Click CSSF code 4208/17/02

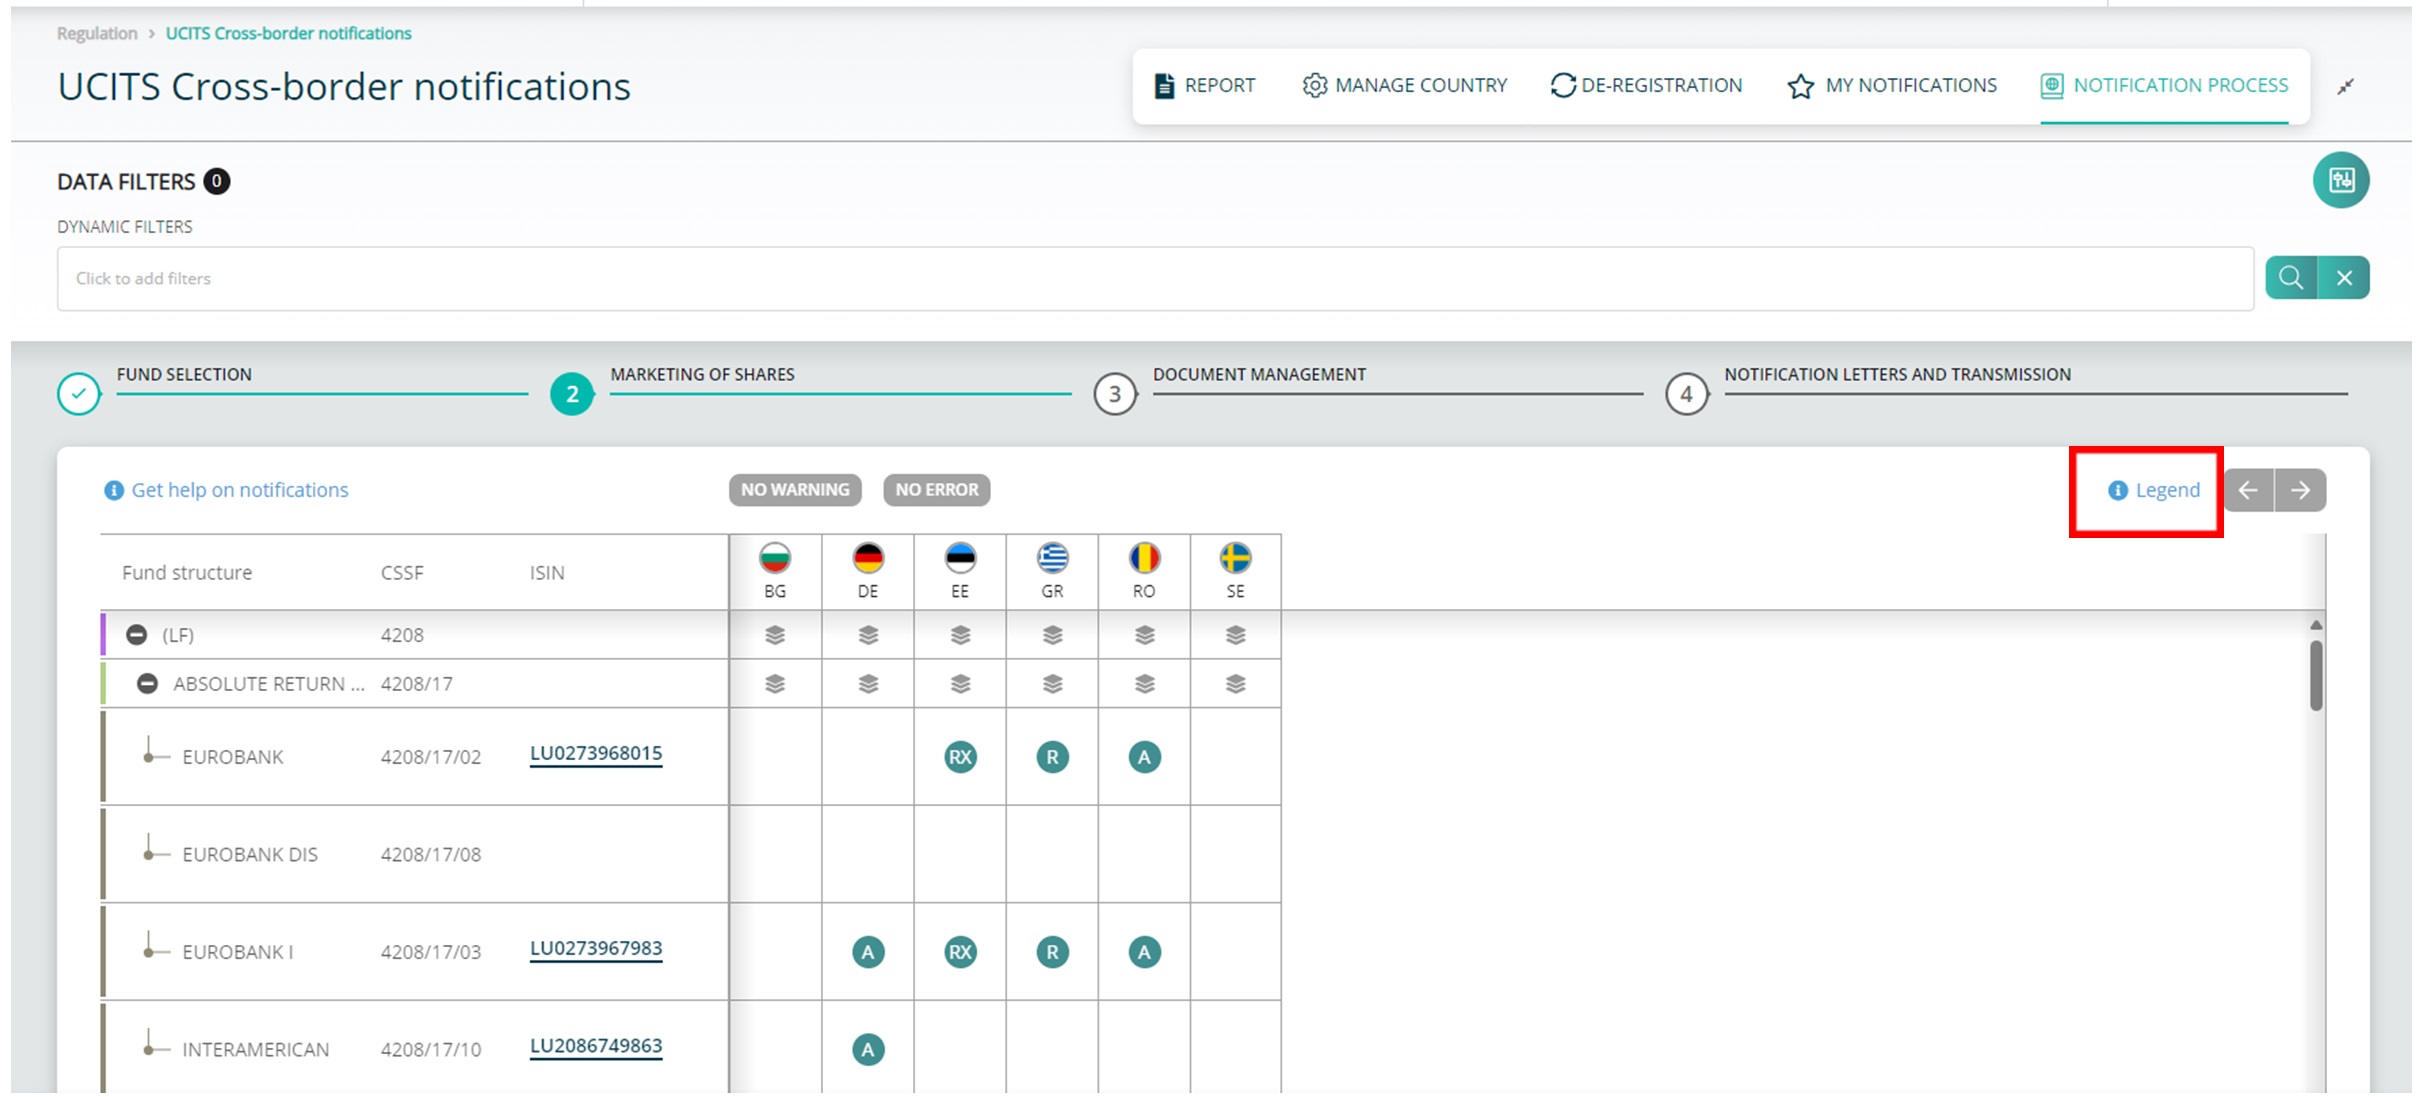tap(431, 757)
